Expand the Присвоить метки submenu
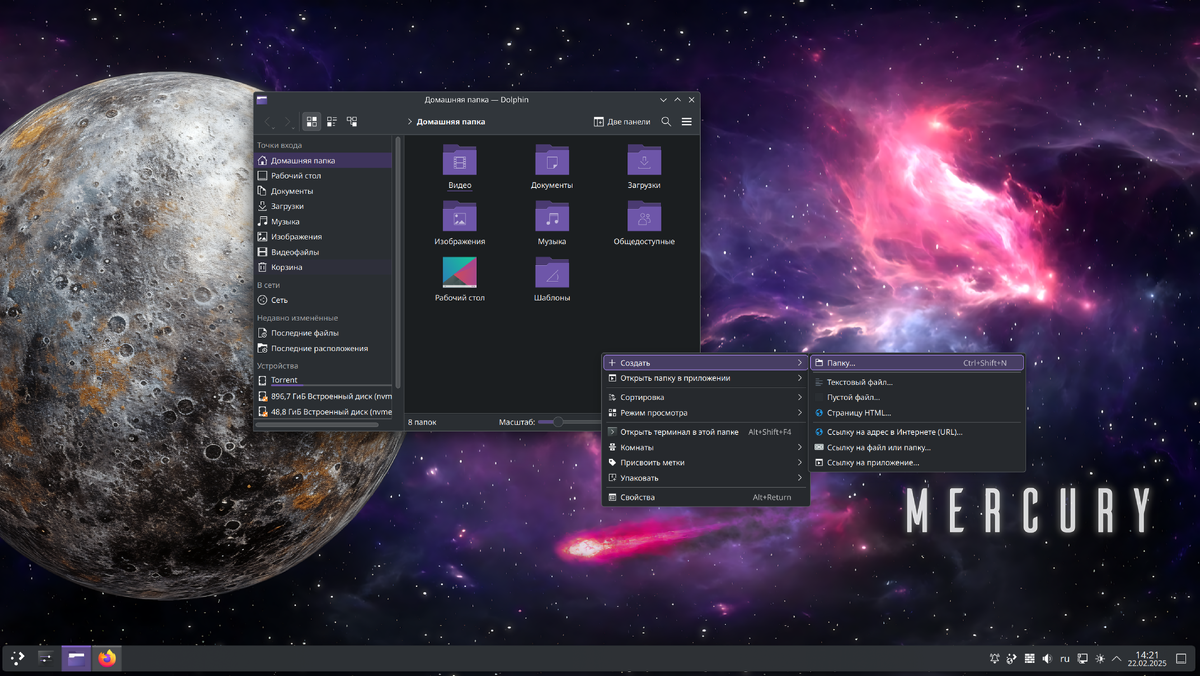 coord(705,462)
